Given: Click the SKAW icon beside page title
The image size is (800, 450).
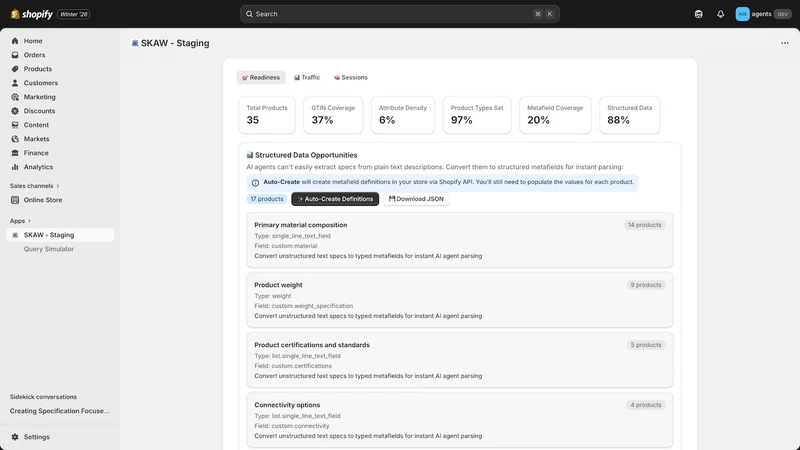Looking at the screenshot, I should (135, 43).
